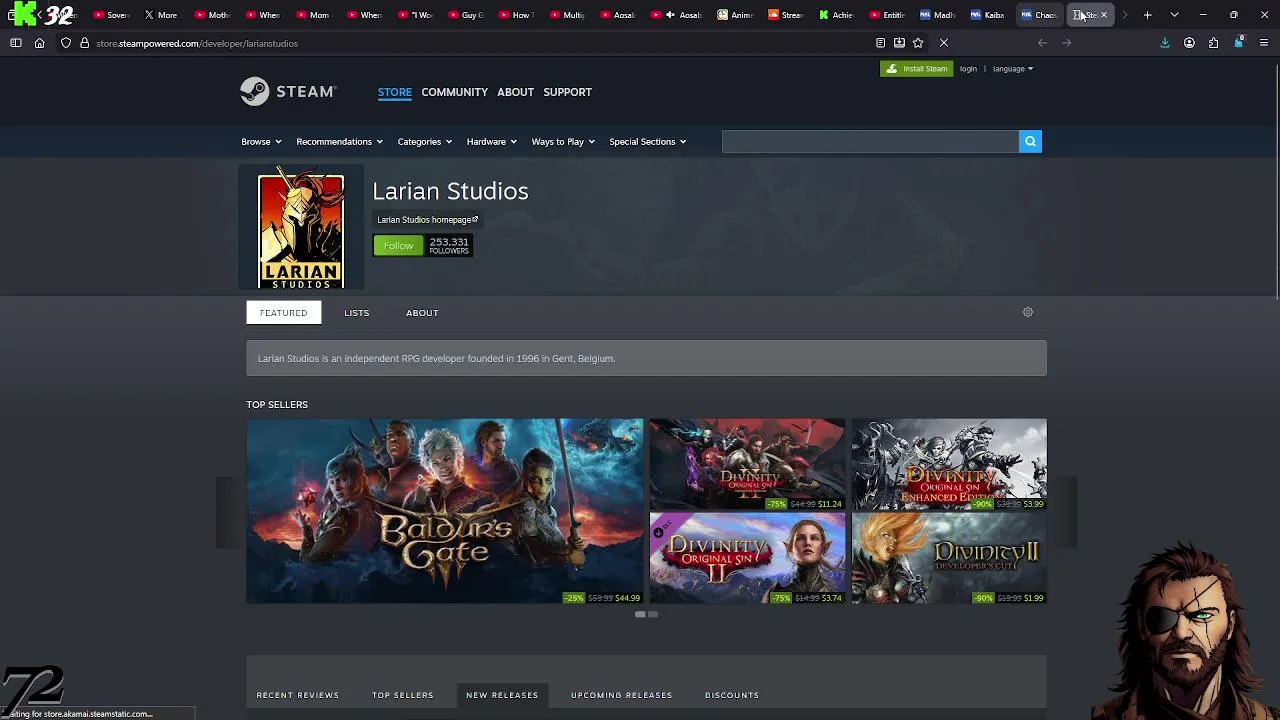Open the browser hamburger menu
1280x720 pixels.
coord(1264,43)
